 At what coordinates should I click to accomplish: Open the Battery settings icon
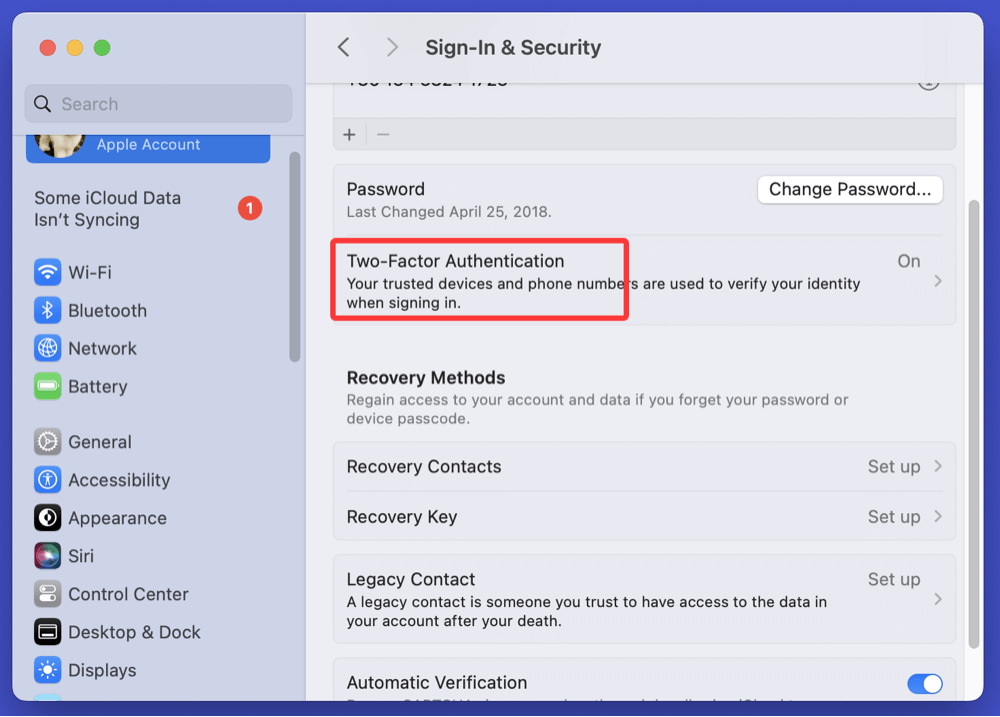47,386
